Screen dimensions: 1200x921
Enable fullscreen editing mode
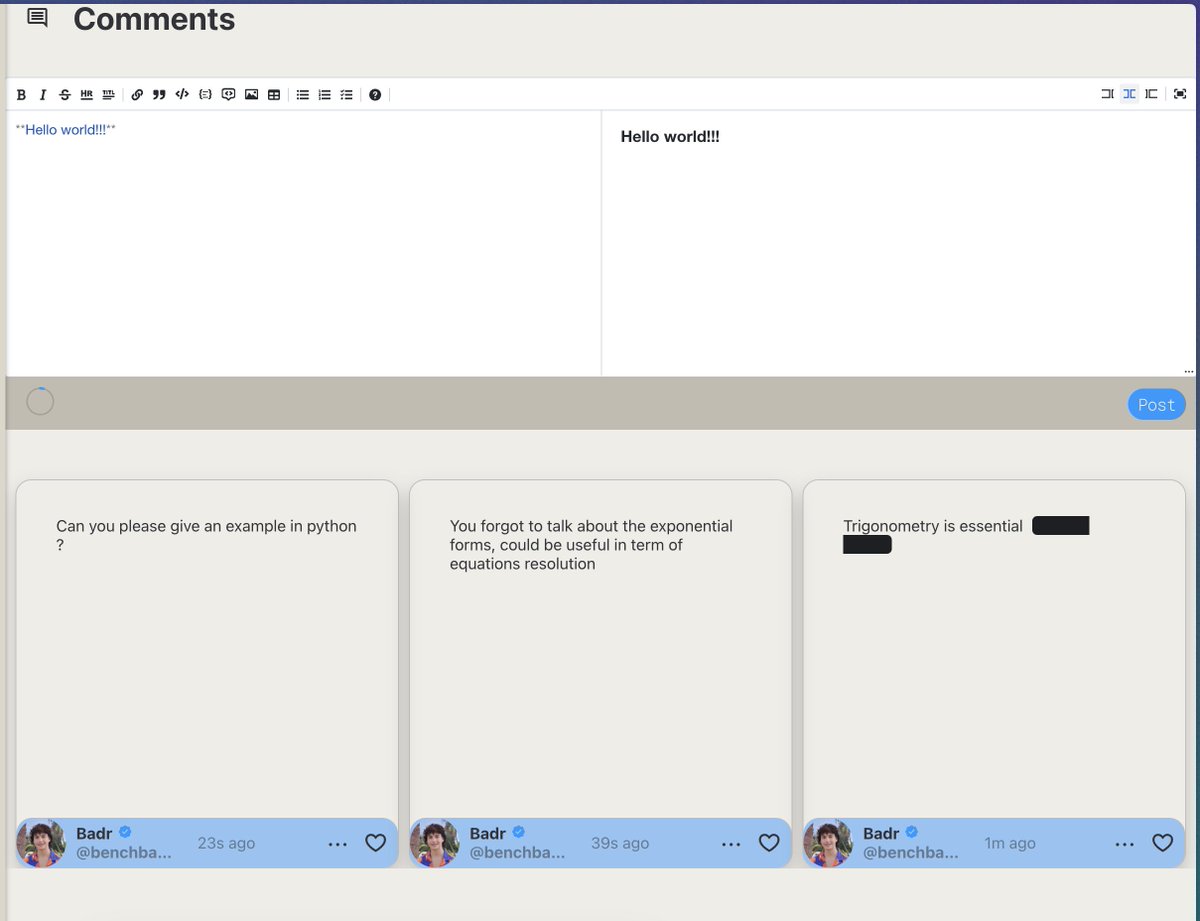point(1180,94)
